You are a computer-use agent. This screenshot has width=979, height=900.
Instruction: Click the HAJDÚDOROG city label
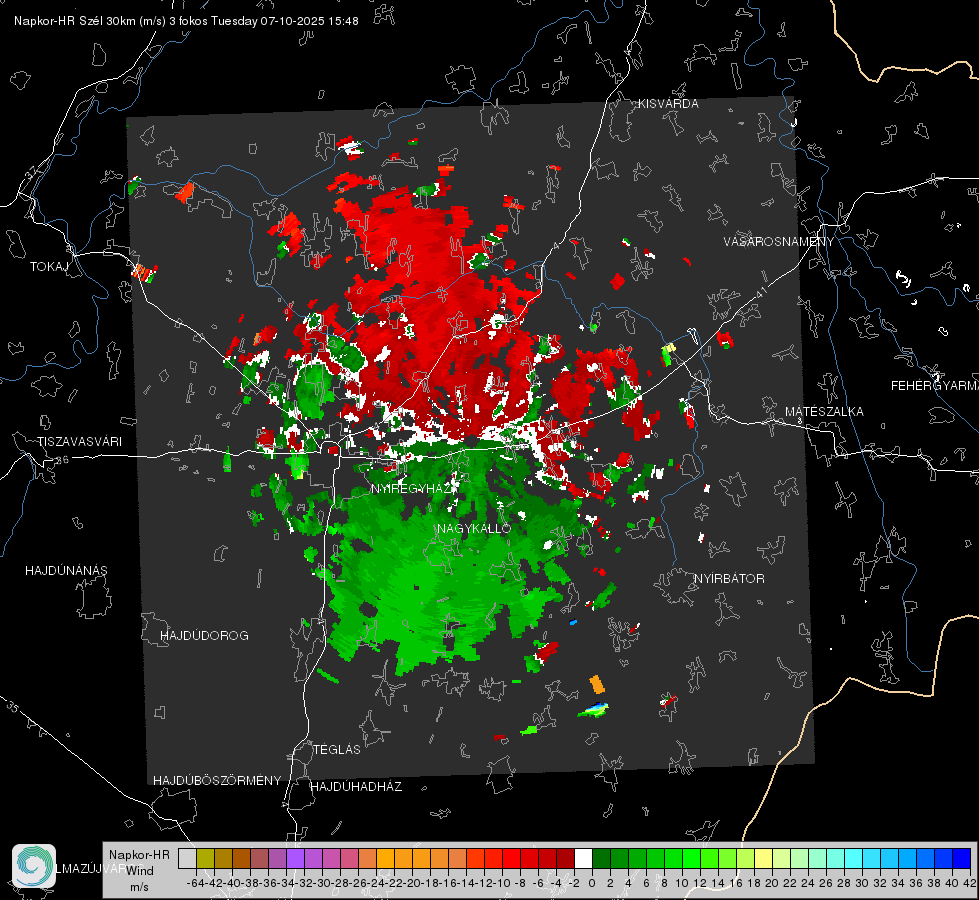coord(204,636)
